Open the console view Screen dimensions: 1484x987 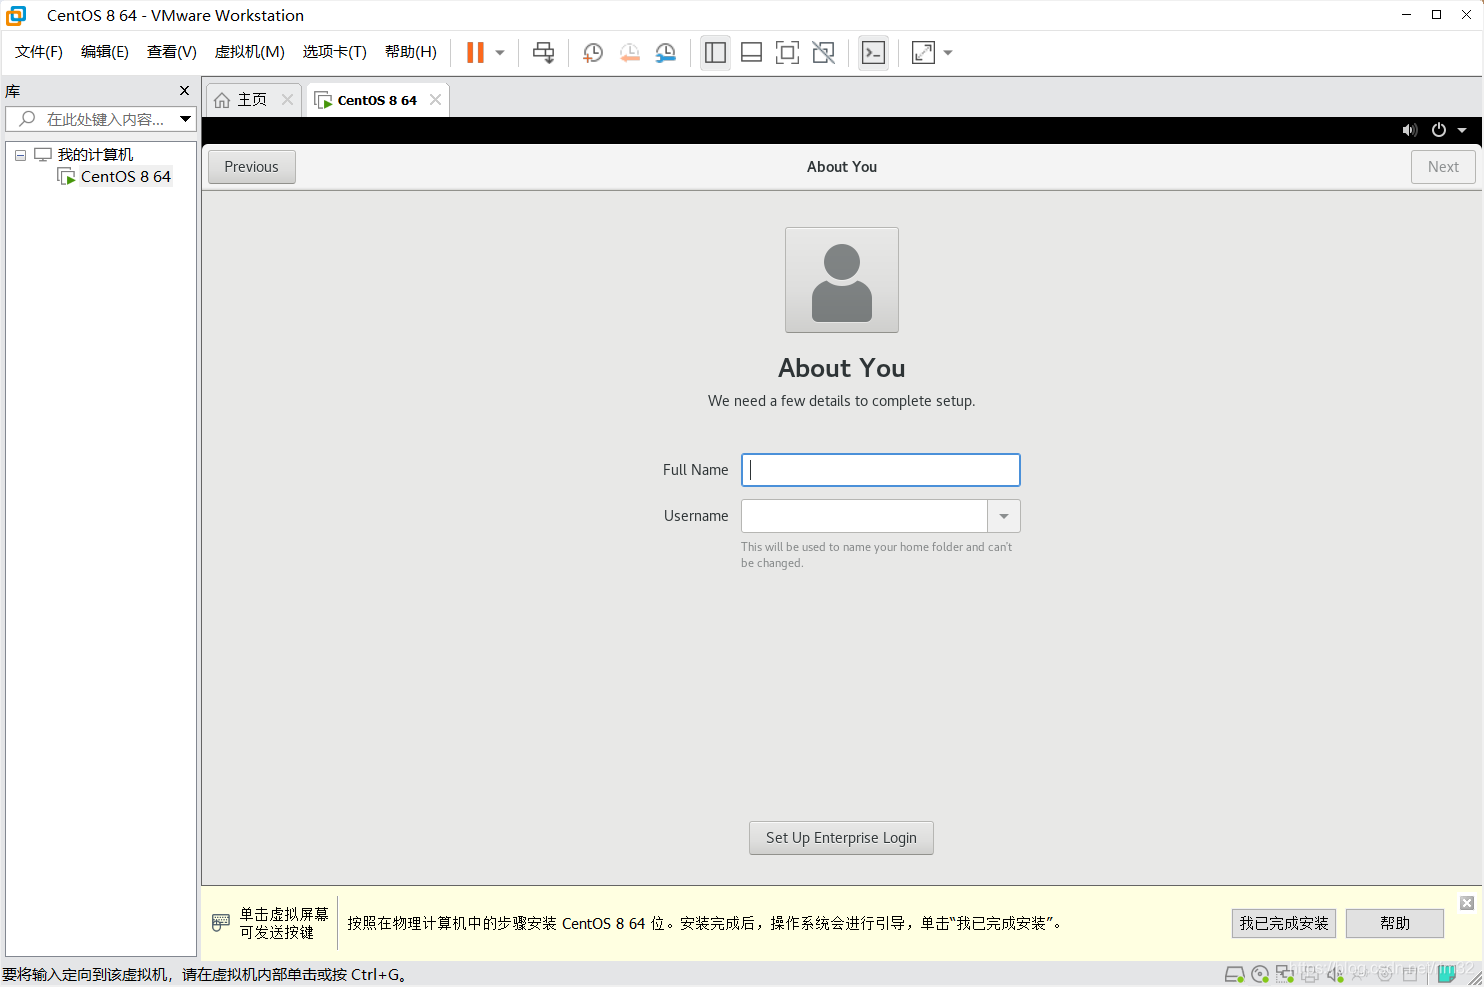873,53
